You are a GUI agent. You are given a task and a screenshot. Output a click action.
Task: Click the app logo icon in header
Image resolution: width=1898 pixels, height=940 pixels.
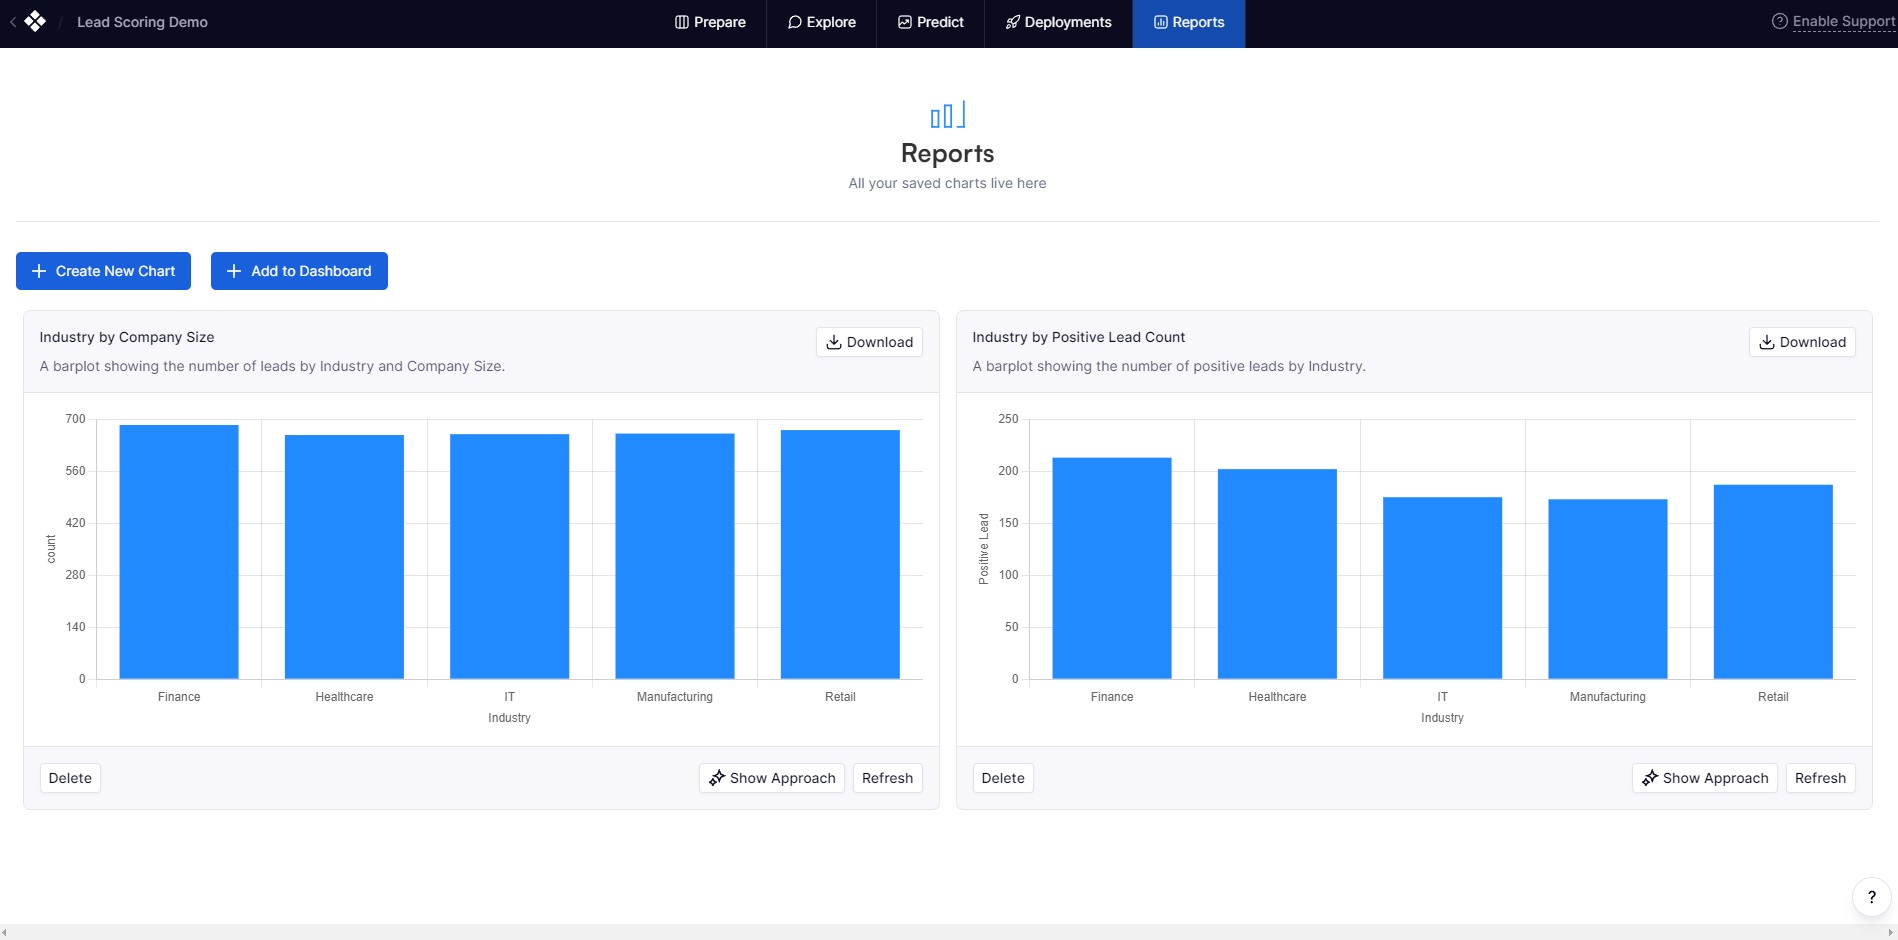(35, 21)
